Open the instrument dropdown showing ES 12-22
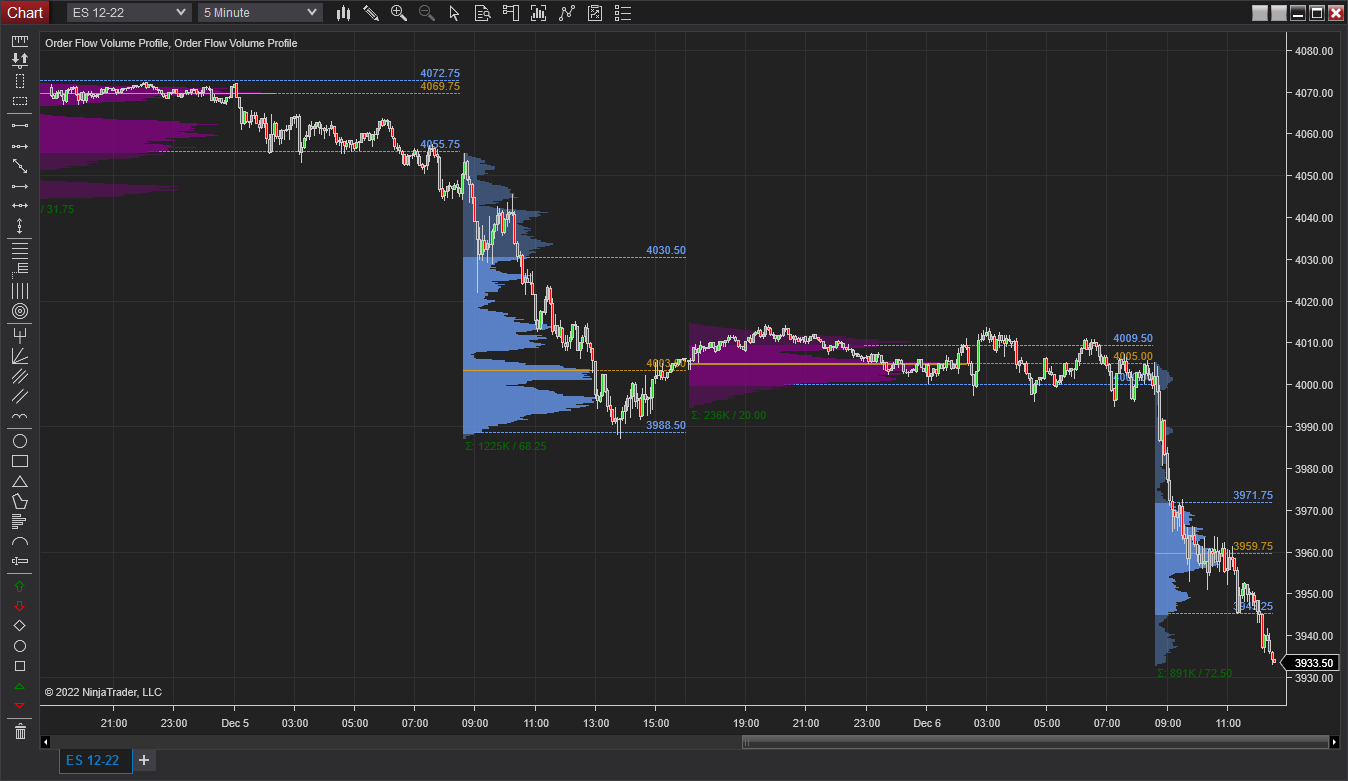 pyautogui.click(x=127, y=12)
